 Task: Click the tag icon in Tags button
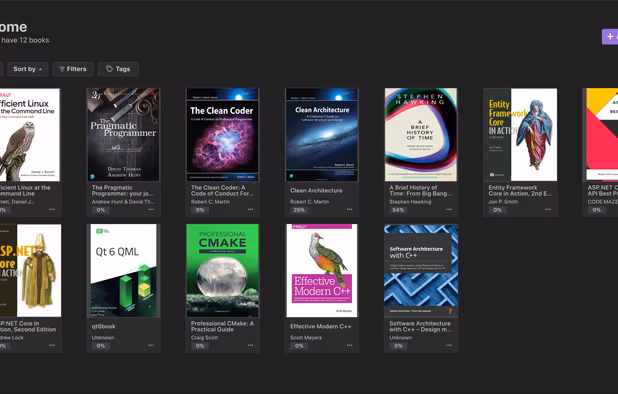click(110, 69)
